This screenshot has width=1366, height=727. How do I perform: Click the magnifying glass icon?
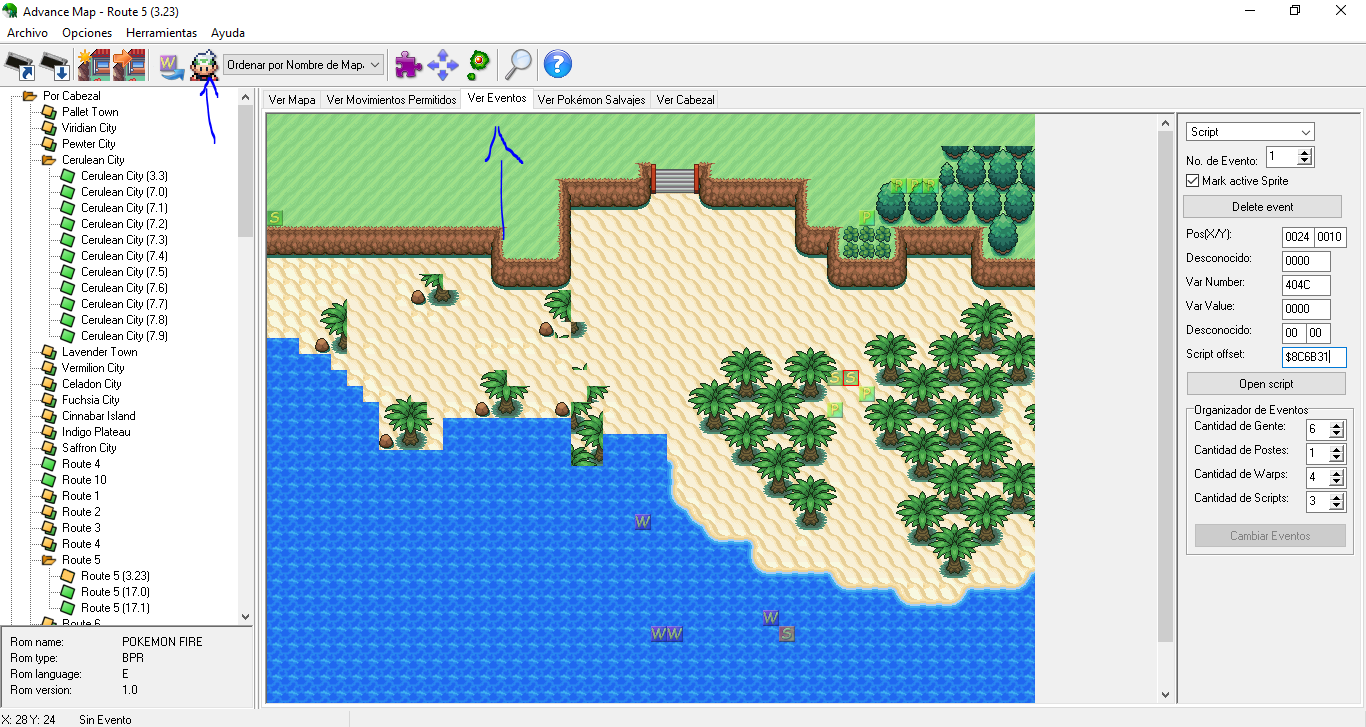[518, 66]
